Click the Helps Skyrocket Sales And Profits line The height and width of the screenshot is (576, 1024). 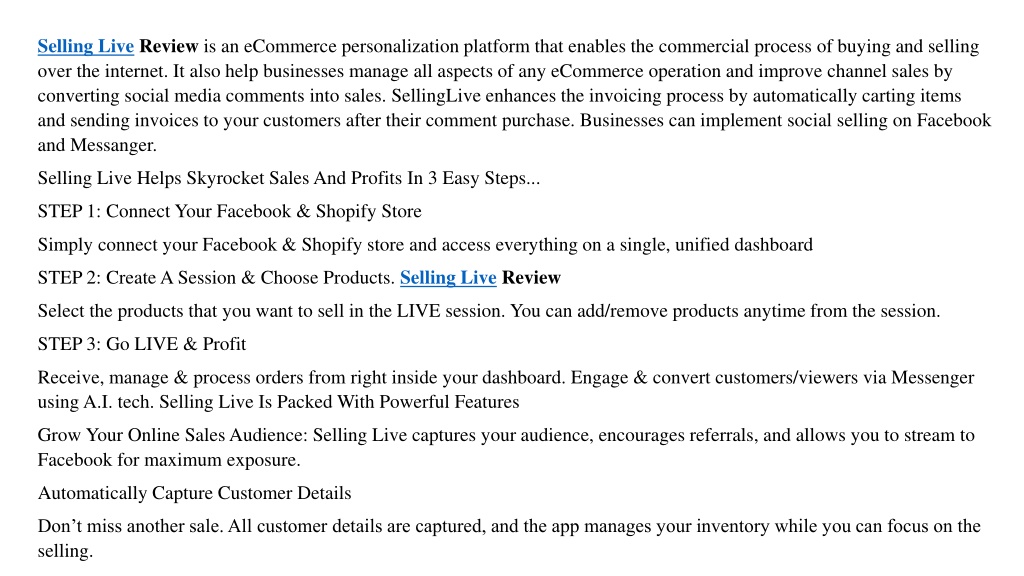coord(289,178)
